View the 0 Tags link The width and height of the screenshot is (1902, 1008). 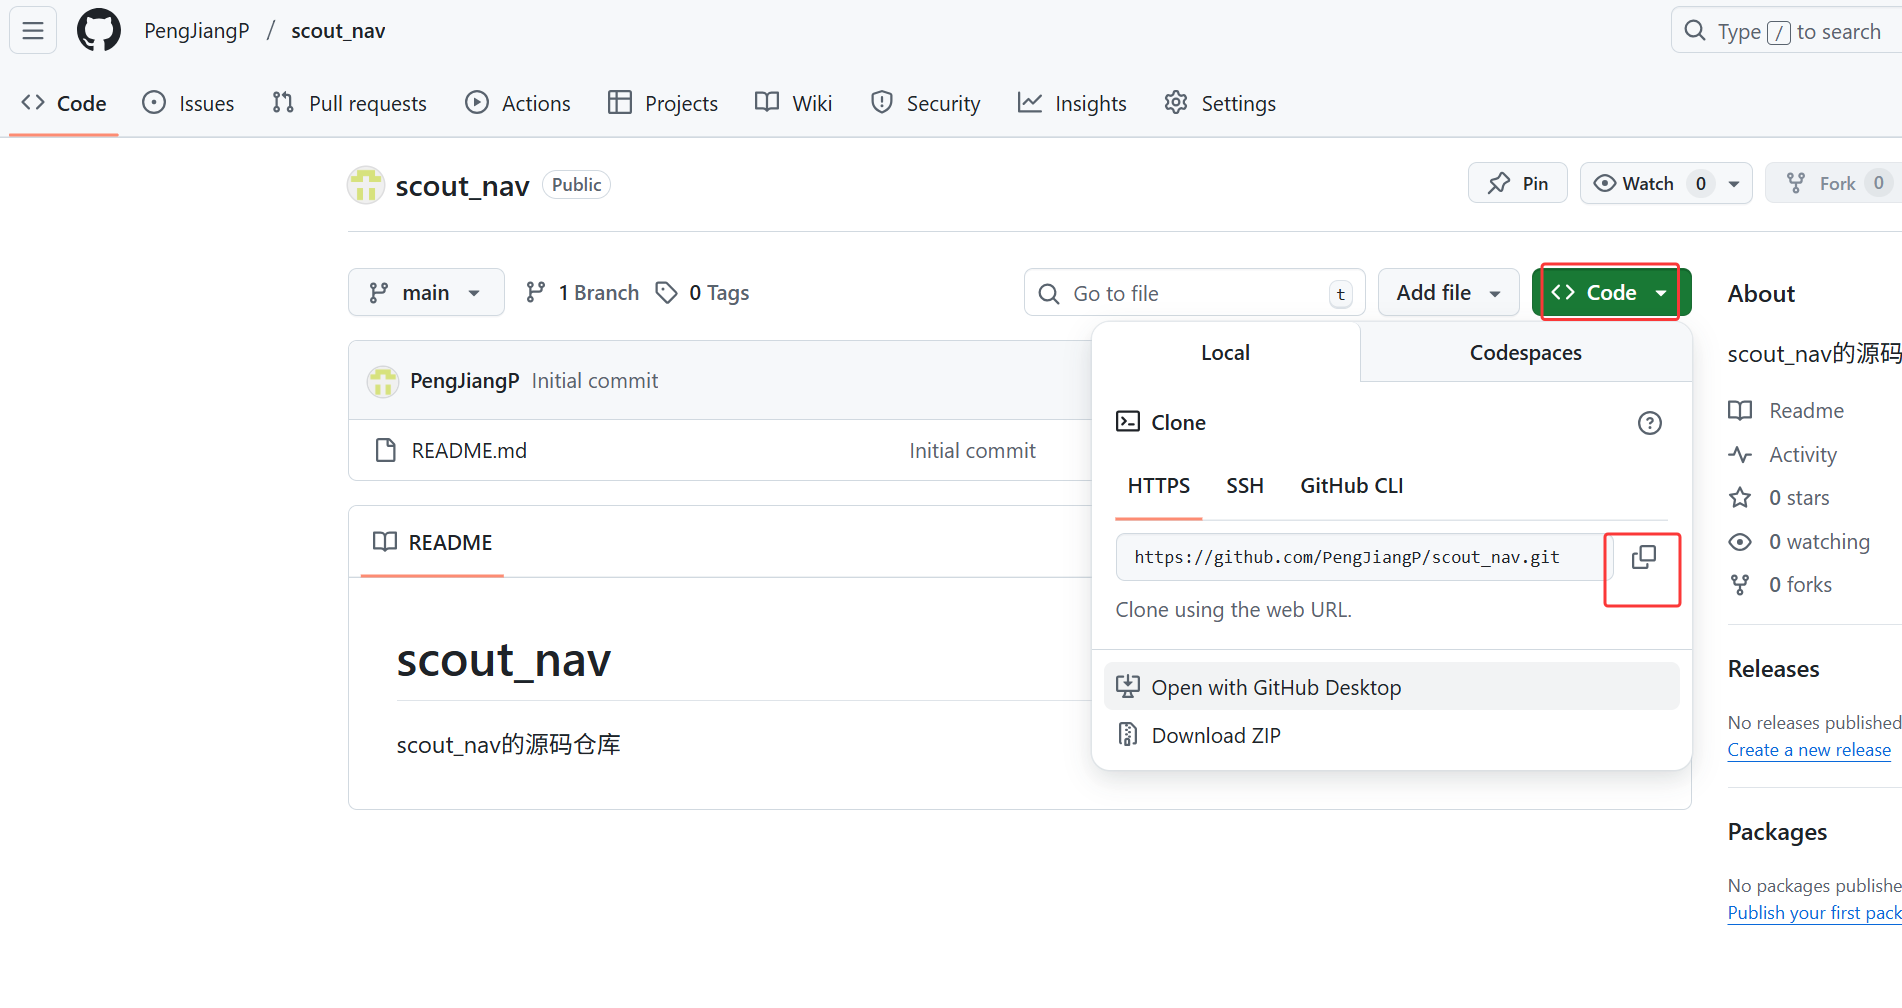click(703, 292)
